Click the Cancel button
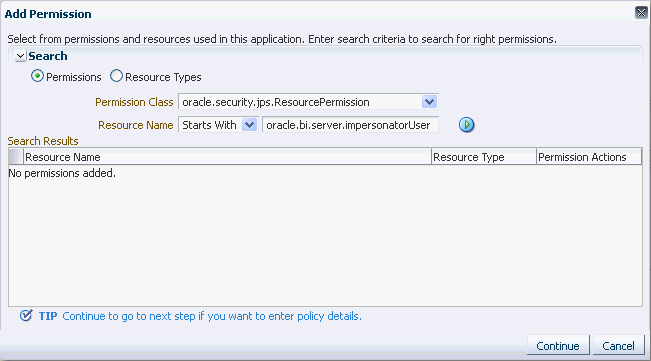The image size is (651, 361). [x=618, y=345]
